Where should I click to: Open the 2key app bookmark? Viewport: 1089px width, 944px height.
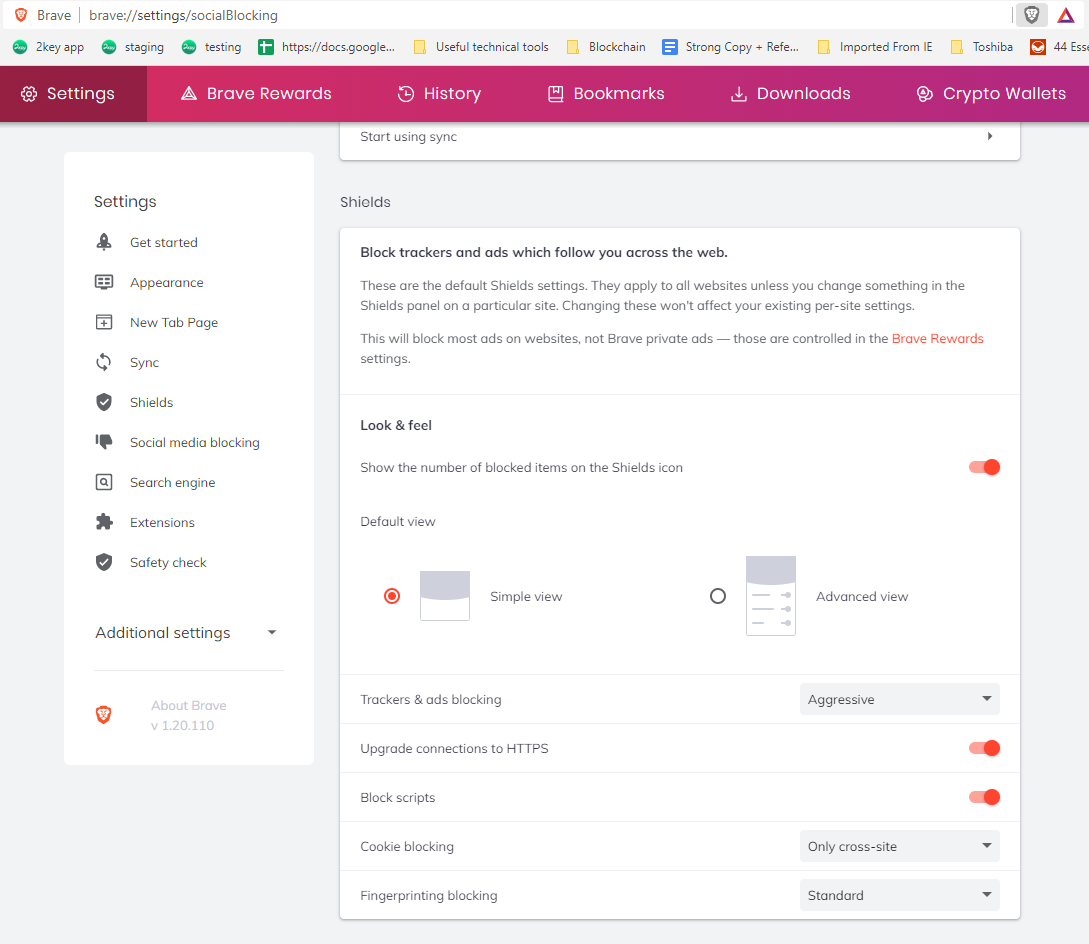[49, 47]
